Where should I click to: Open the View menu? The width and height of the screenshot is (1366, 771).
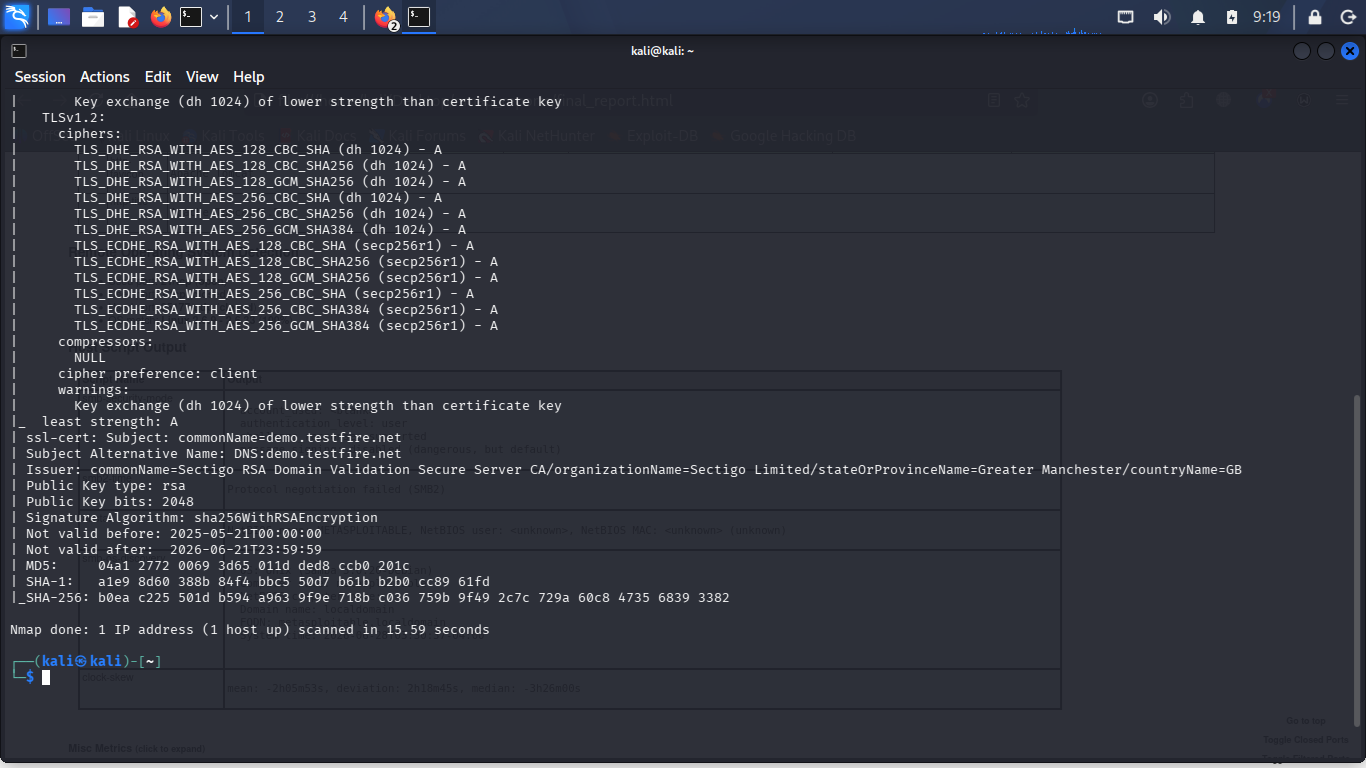(x=202, y=77)
